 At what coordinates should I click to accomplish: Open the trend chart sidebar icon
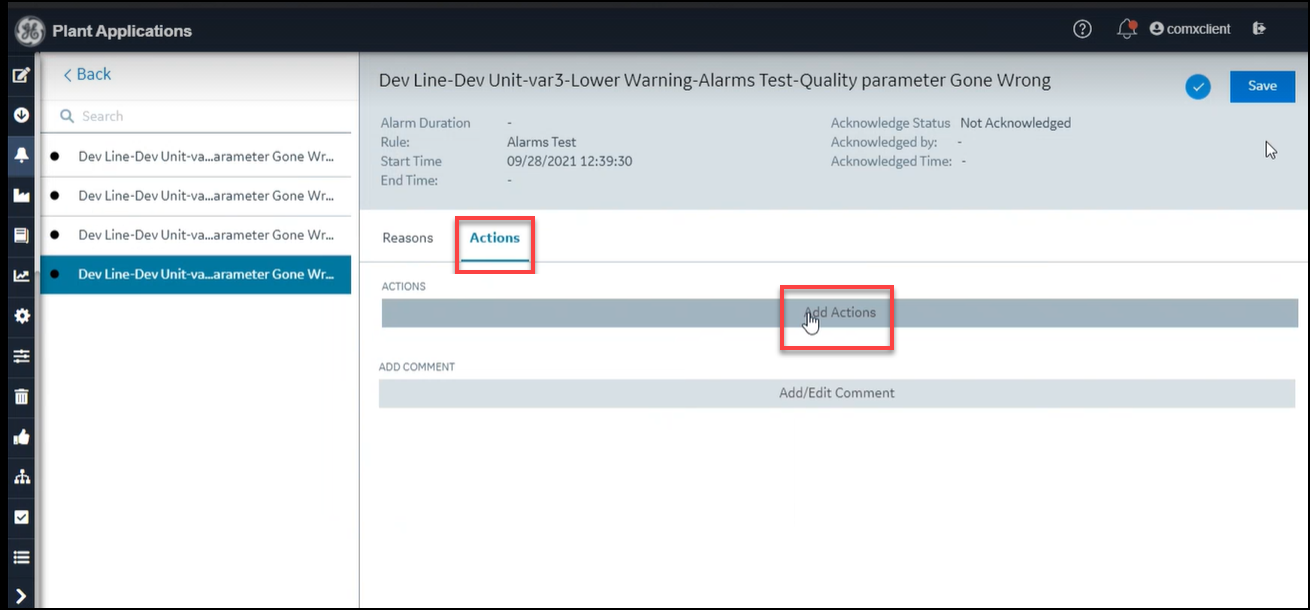pyautogui.click(x=21, y=276)
